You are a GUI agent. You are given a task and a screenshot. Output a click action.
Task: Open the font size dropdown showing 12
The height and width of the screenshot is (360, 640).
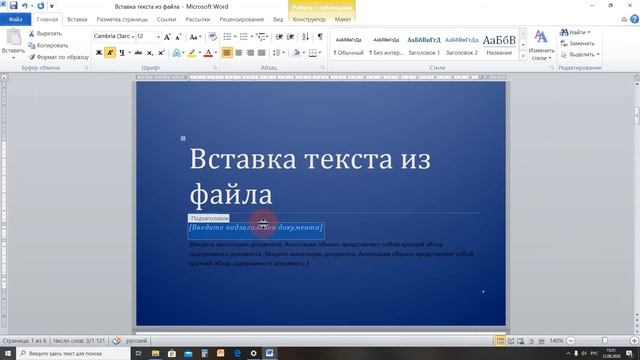point(158,37)
